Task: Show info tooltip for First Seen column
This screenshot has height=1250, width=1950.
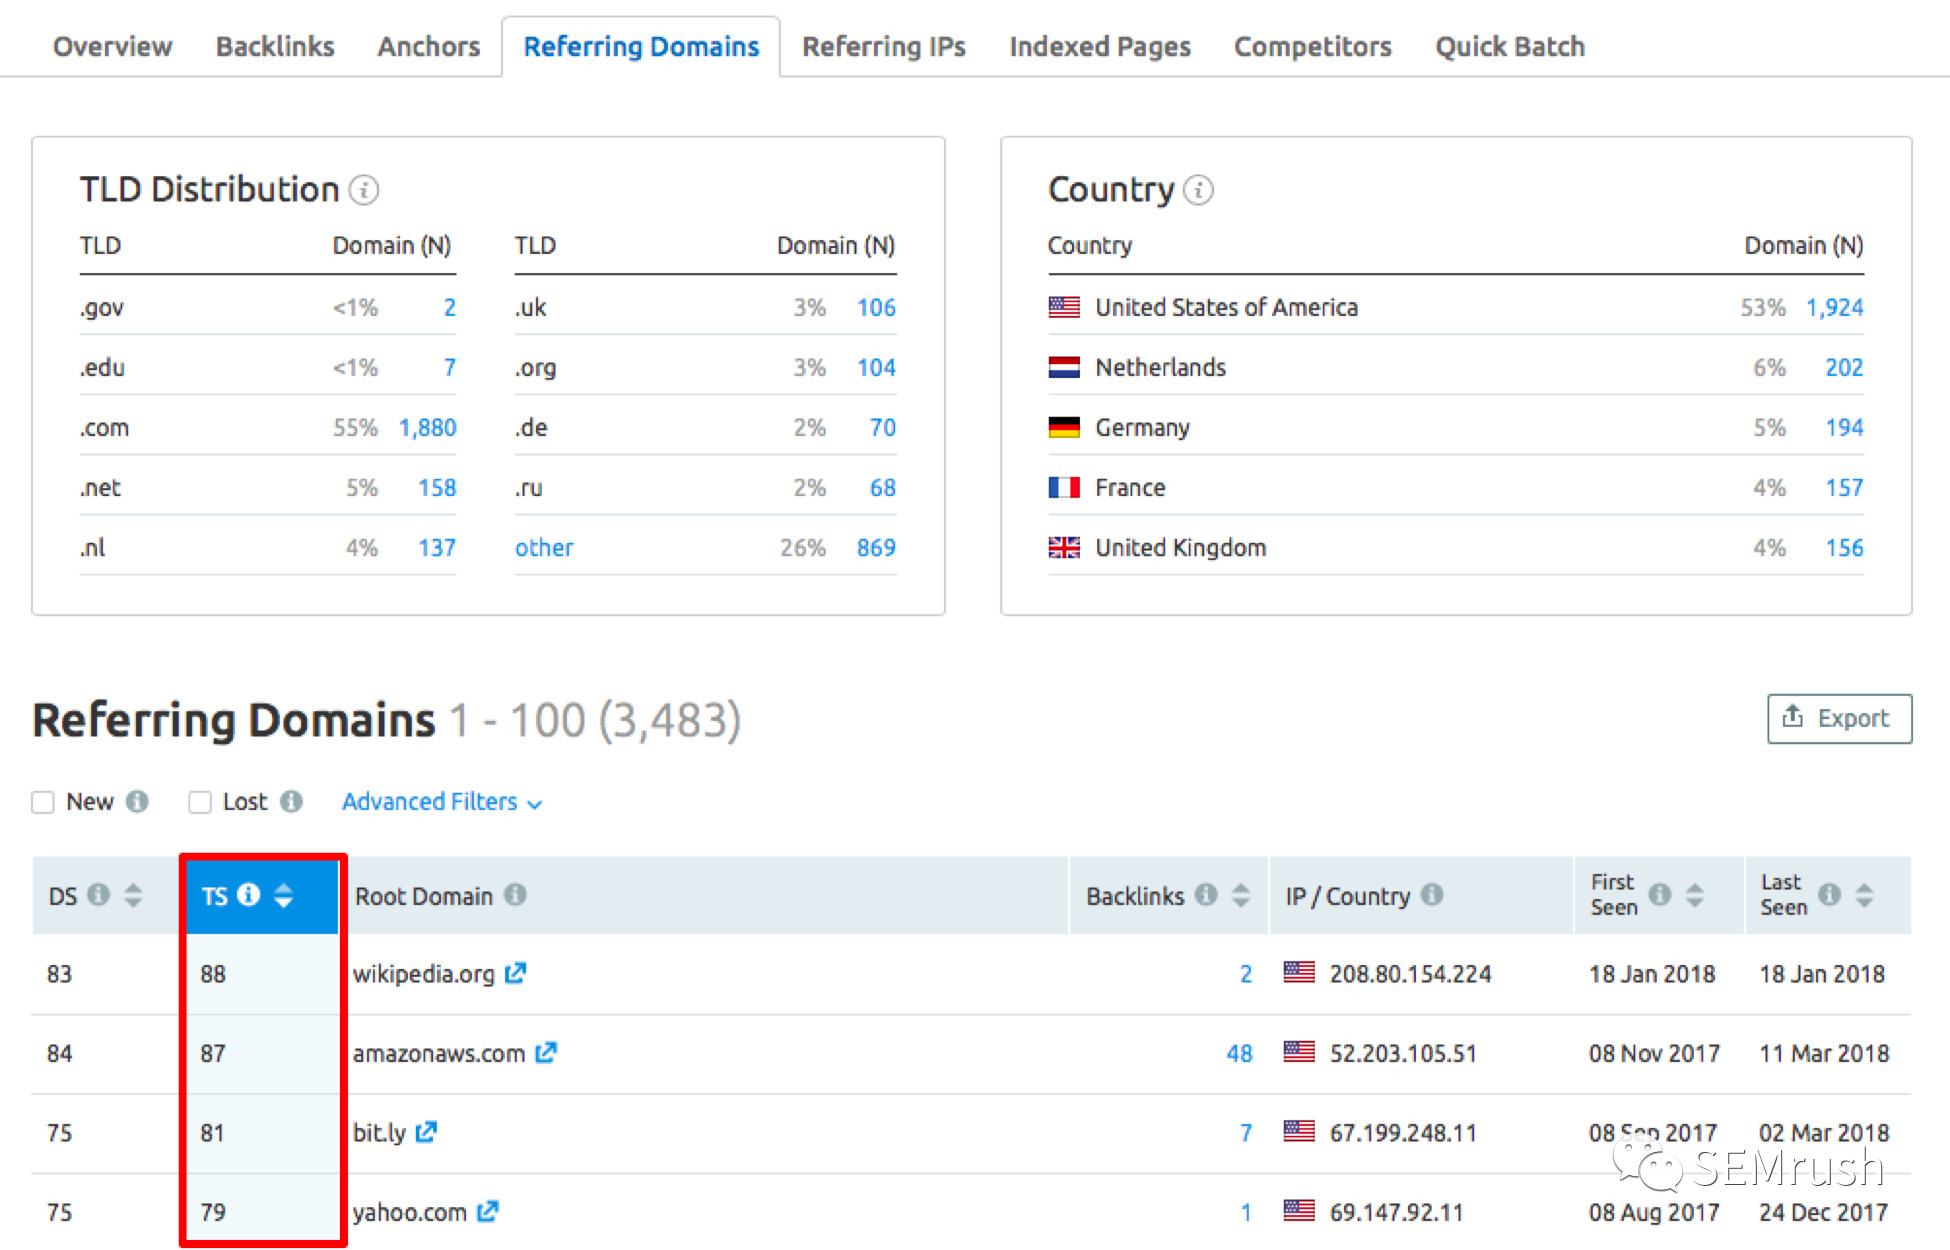Action: pos(1660,894)
